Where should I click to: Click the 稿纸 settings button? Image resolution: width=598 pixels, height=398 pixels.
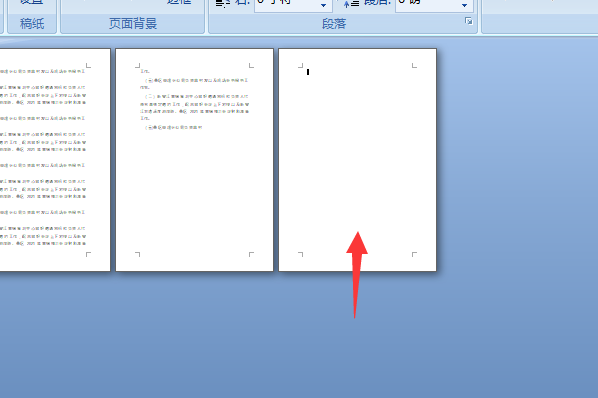click(32, 3)
